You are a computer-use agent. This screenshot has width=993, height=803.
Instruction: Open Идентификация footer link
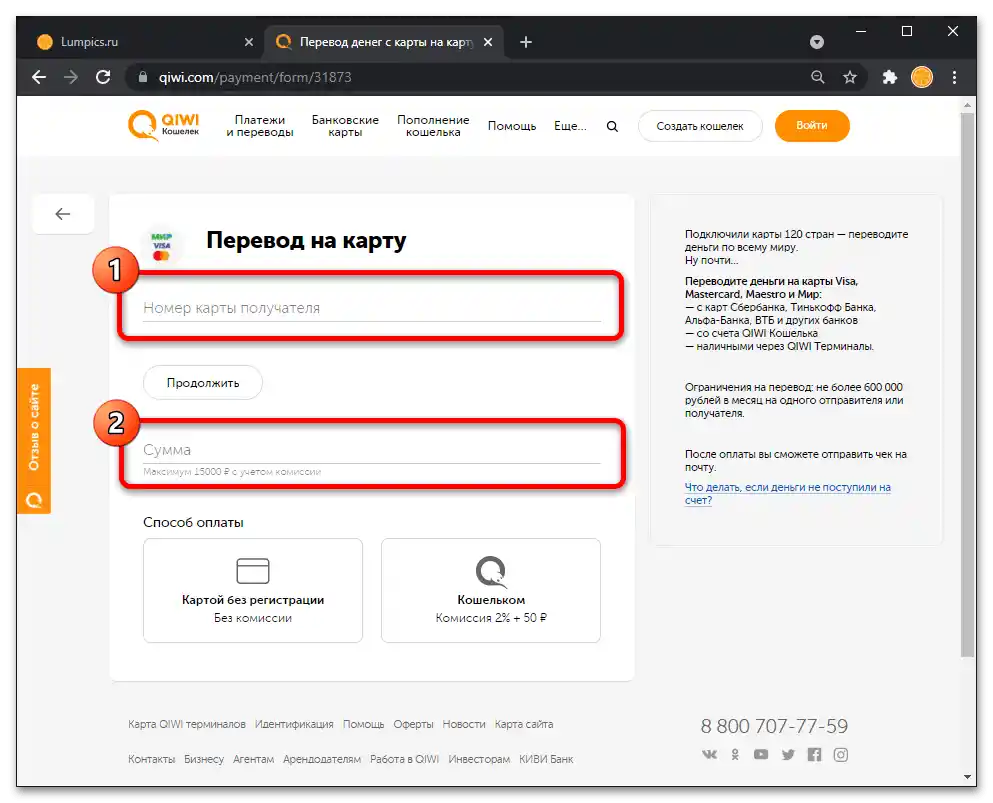294,724
